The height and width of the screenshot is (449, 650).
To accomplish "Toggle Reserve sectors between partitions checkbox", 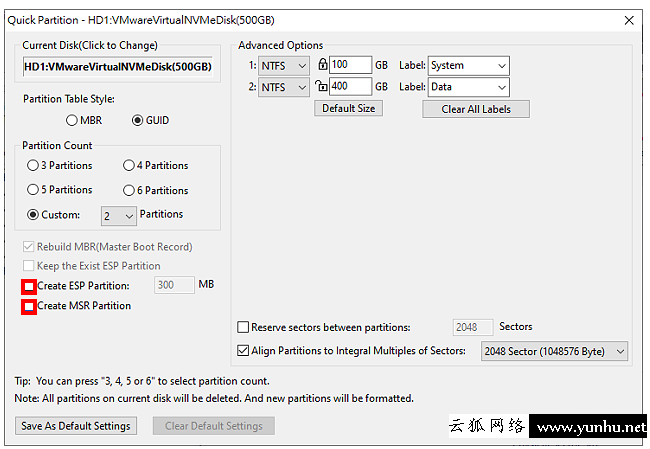I will (x=243, y=327).
